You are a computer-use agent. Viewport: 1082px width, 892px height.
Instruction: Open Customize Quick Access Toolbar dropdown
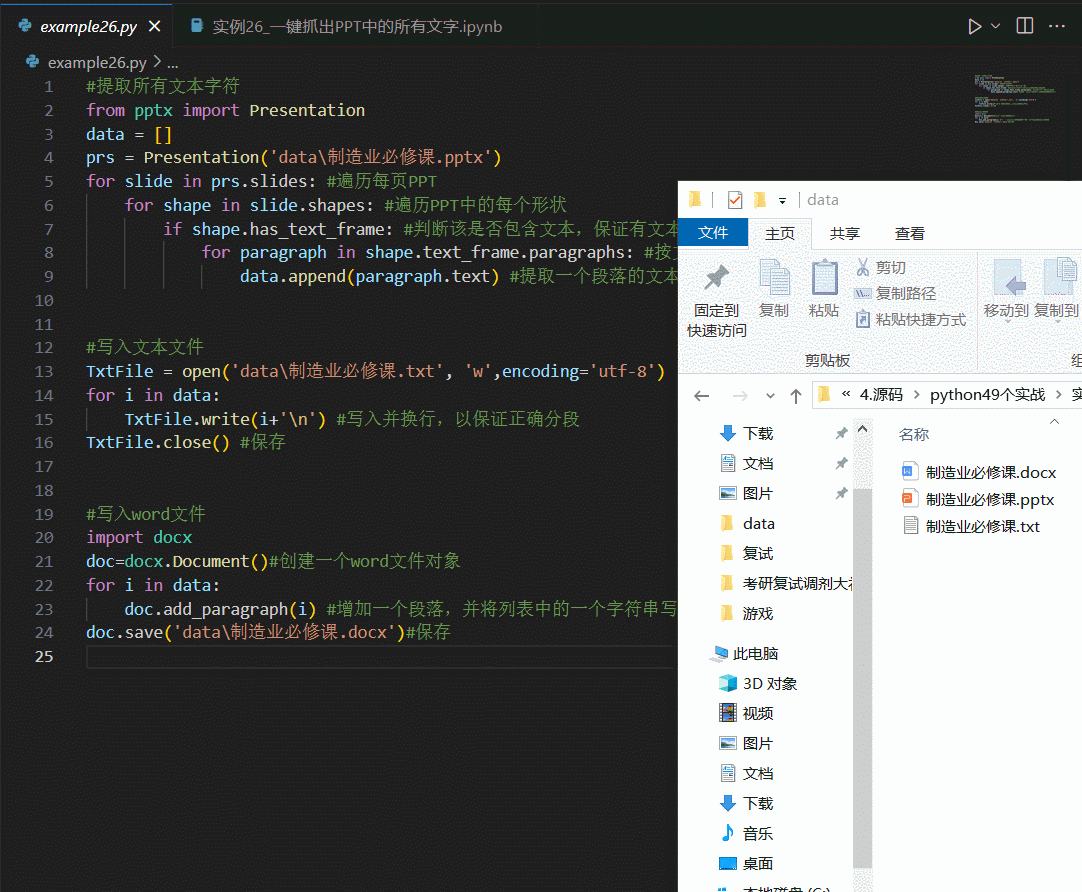(x=783, y=201)
